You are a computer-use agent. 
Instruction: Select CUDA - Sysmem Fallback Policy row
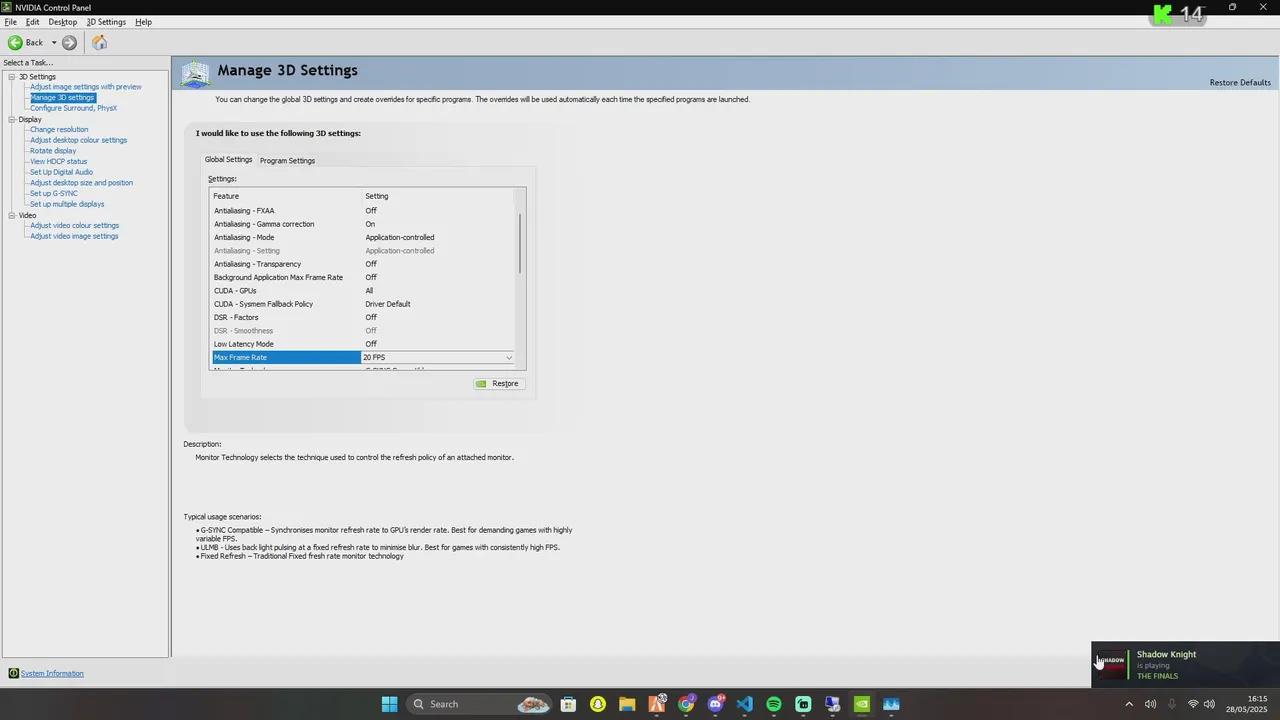coord(364,304)
